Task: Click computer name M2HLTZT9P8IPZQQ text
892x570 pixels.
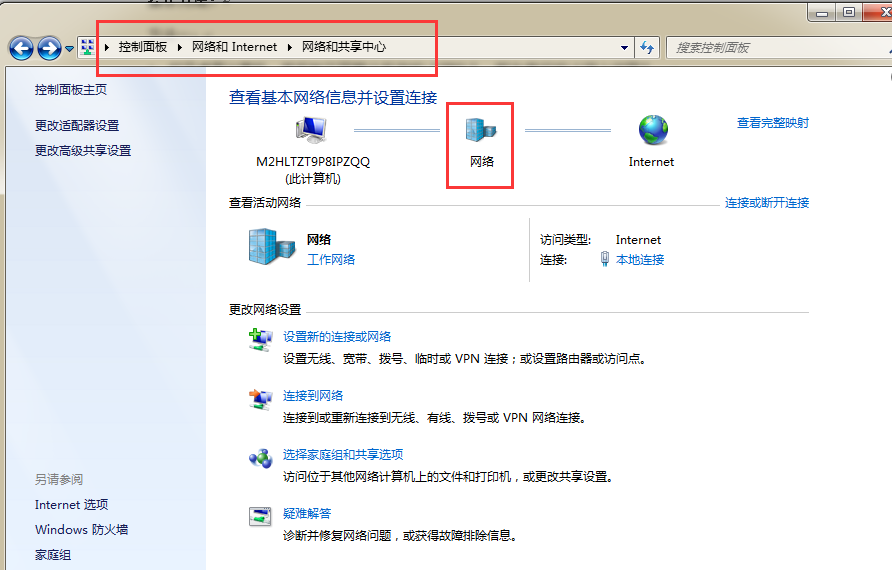Action: coord(313,162)
